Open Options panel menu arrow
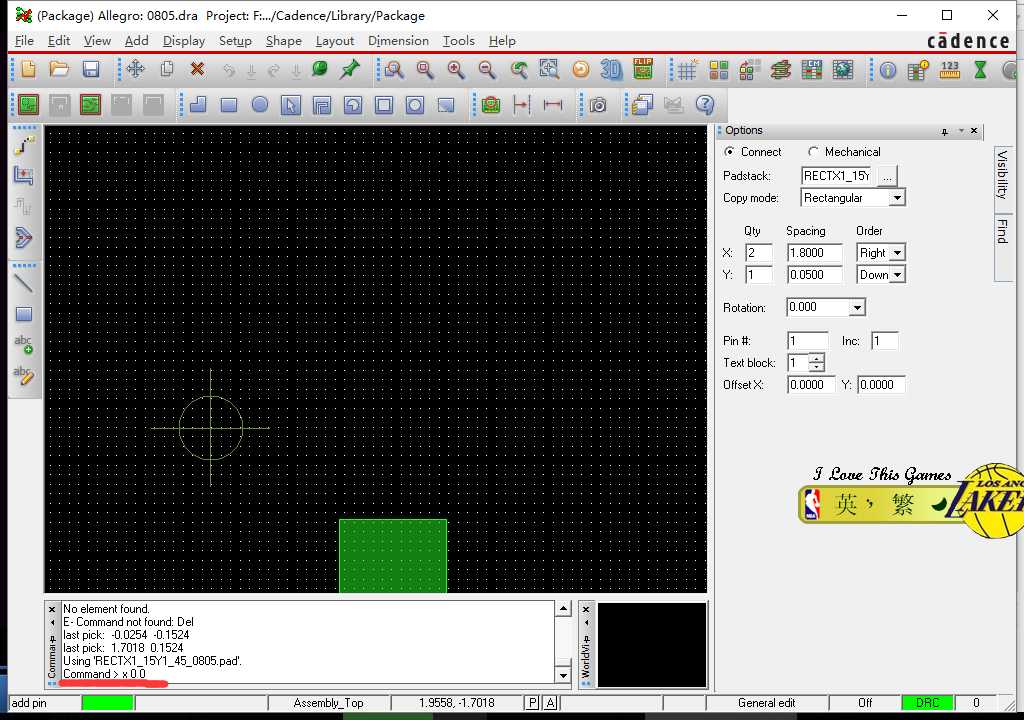The height and width of the screenshot is (720, 1024). (x=961, y=131)
